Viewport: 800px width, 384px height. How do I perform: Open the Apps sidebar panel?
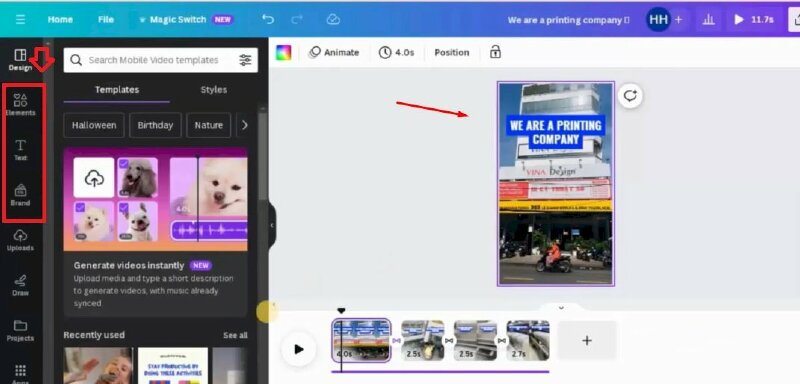click(20, 373)
